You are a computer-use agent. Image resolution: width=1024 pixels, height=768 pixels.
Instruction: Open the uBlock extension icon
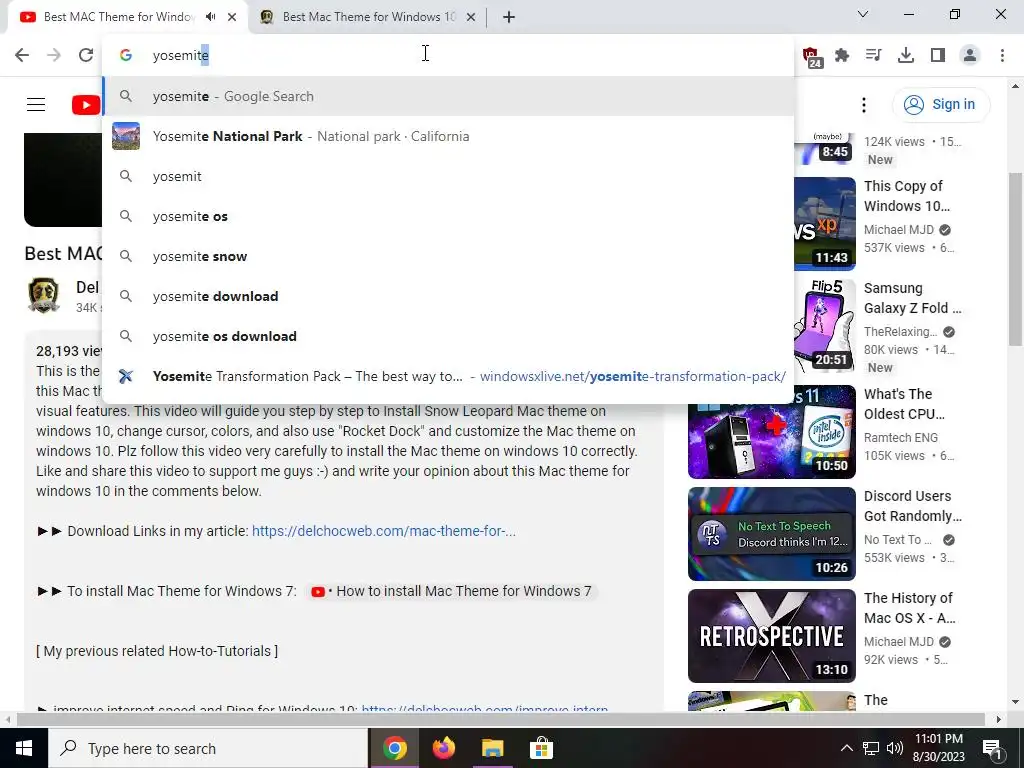[811, 56]
